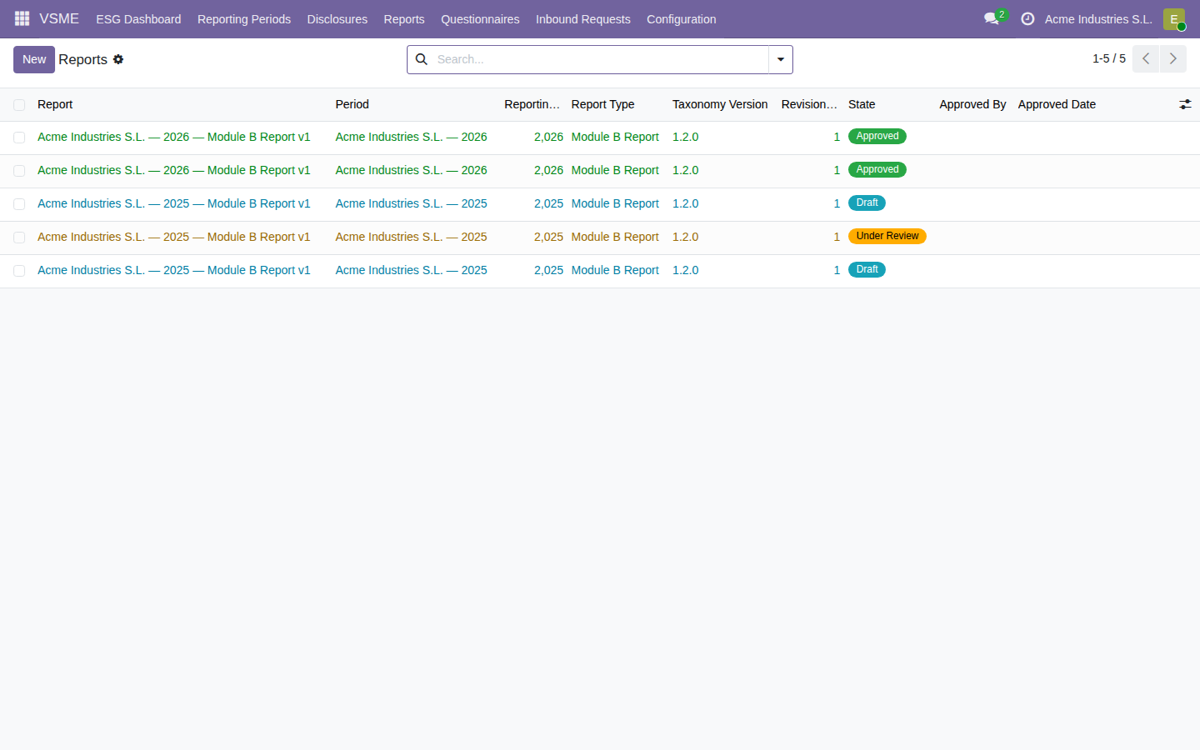The height and width of the screenshot is (750, 1200).
Task: Open the Configuration menu
Action: (681, 19)
